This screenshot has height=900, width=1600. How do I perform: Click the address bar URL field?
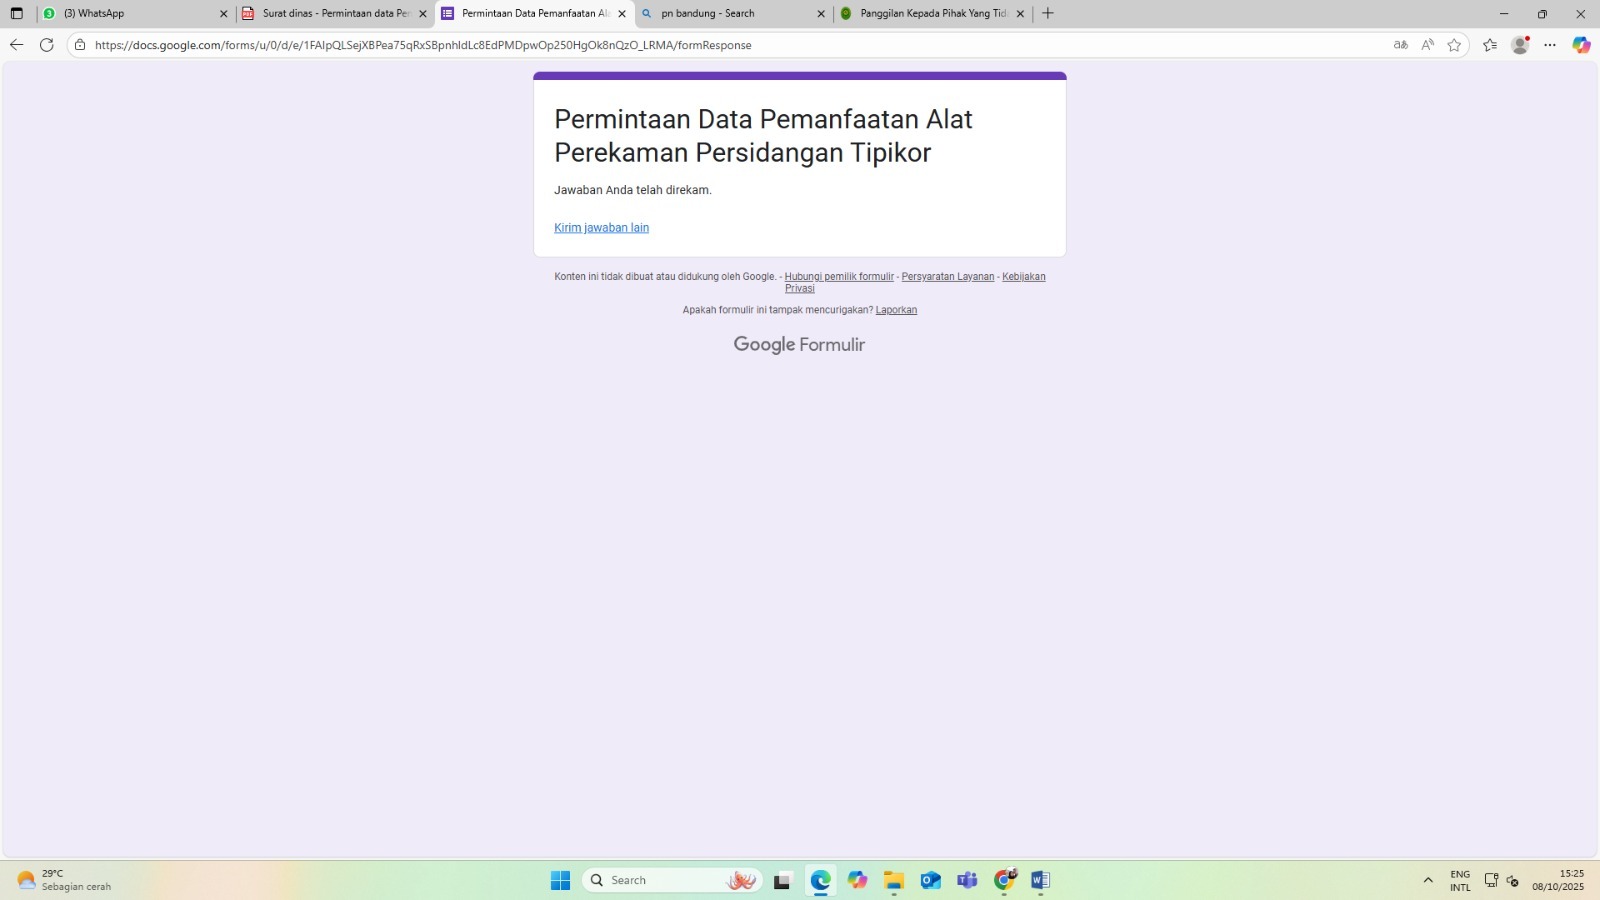pos(700,45)
